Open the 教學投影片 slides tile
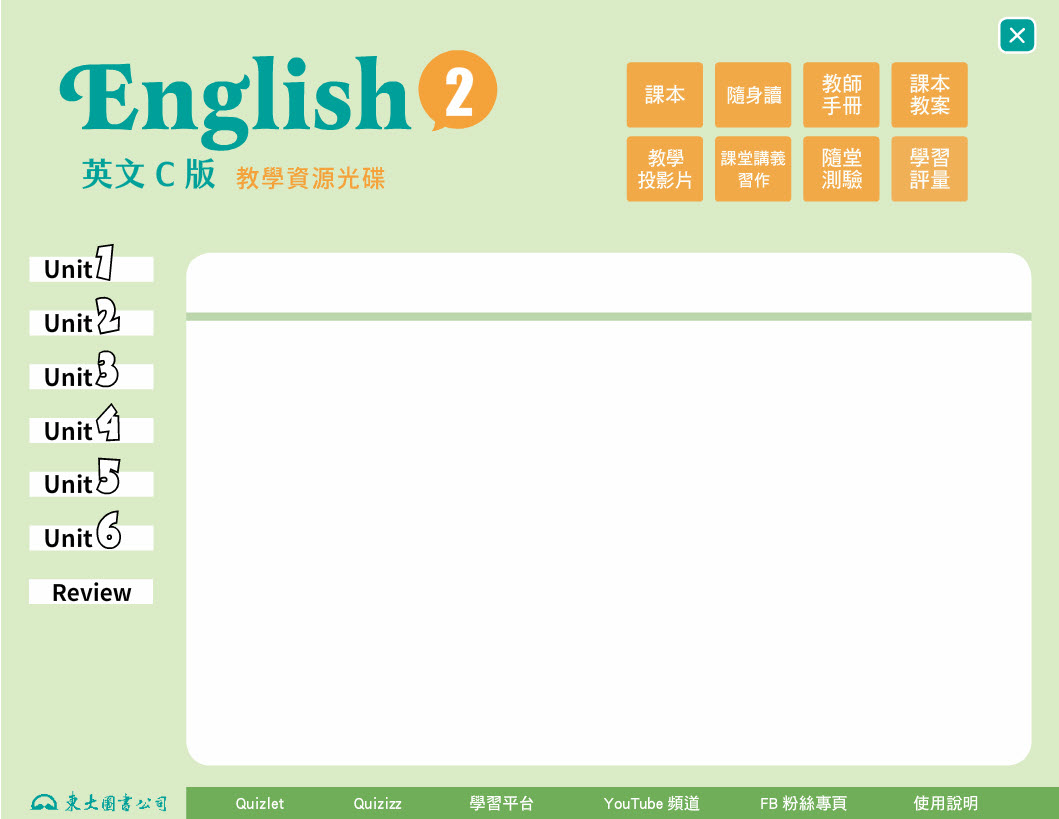1059x819 pixels. pyautogui.click(x=664, y=169)
